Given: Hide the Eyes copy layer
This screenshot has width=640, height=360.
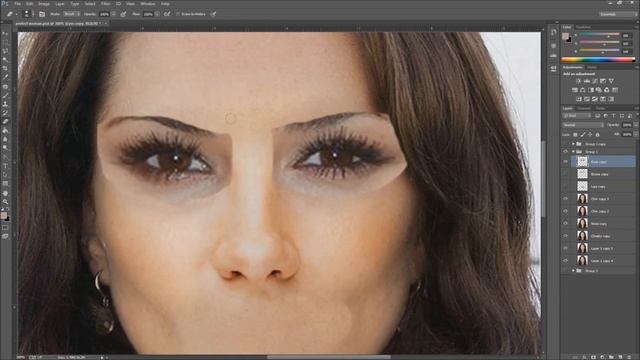Looking at the screenshot, I should pyautogui.click(x=565, y=162).
